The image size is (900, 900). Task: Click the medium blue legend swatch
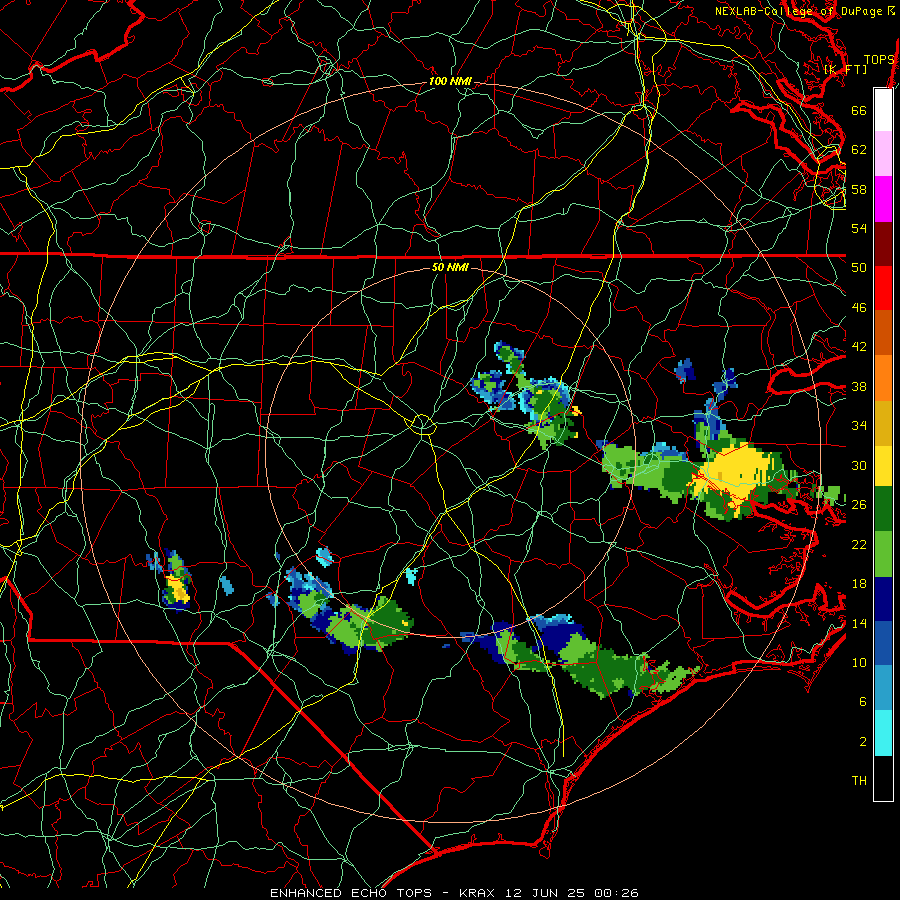point(883,643)
